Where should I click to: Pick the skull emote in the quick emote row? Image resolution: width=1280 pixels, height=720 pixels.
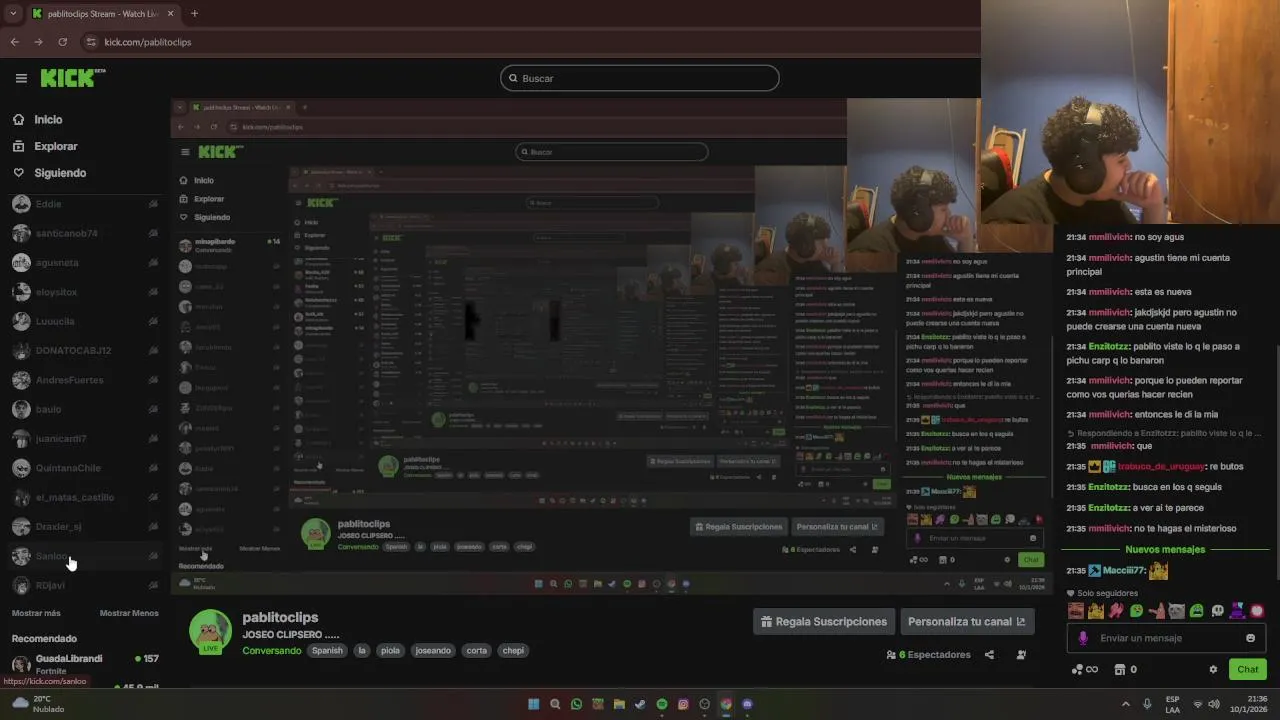click(1217, 611)
